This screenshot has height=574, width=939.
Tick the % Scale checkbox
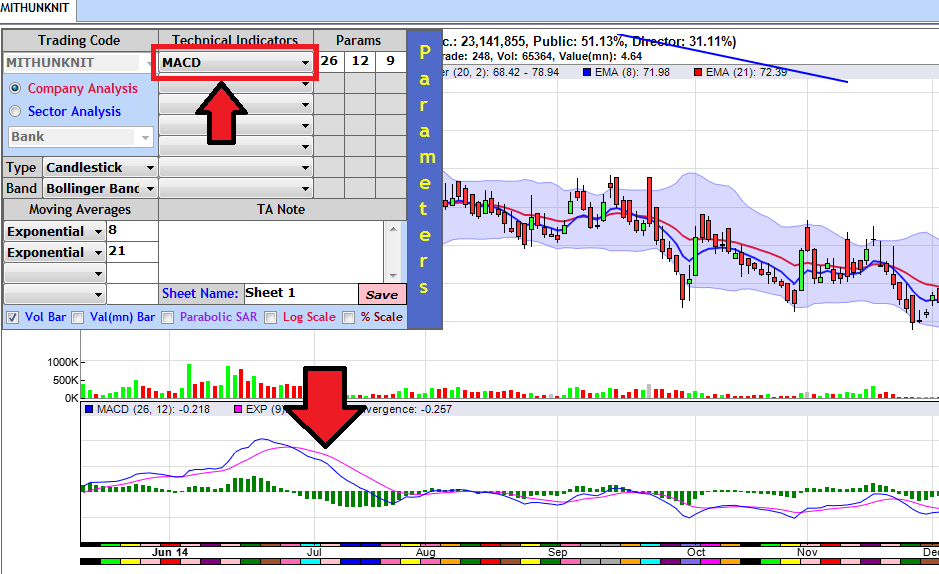(349, 317)
